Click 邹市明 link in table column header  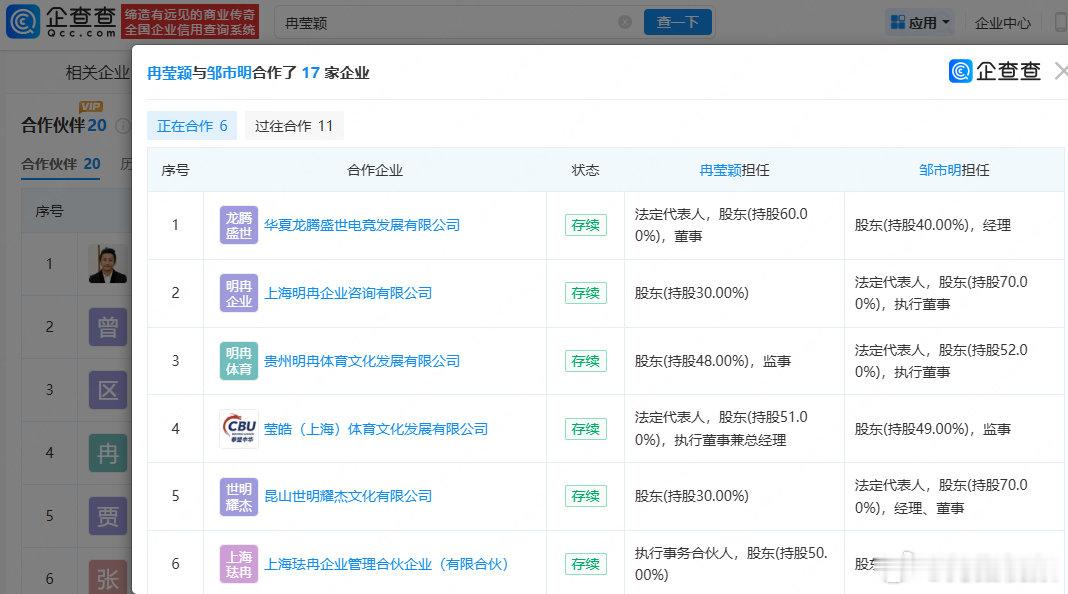[x=940, y=170]
